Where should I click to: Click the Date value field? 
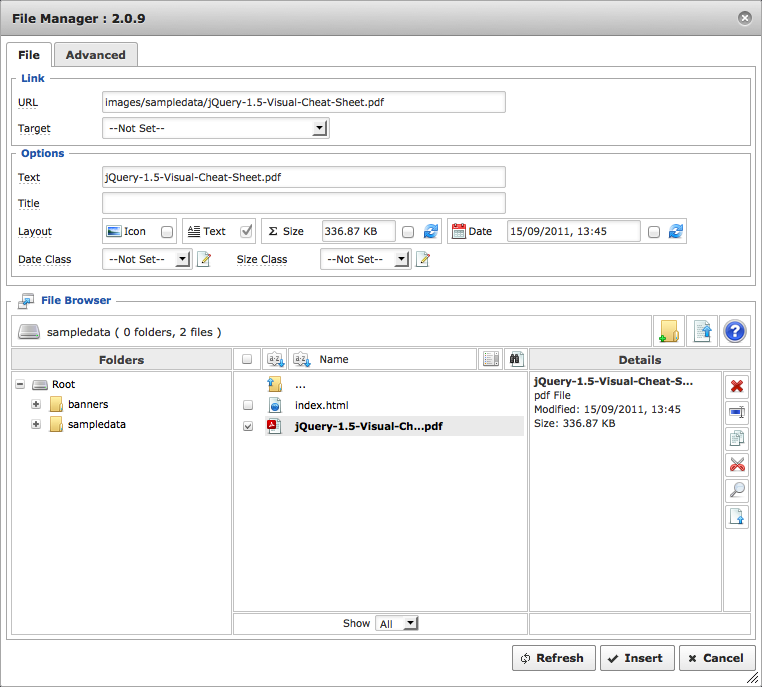(x=573, y=231)
